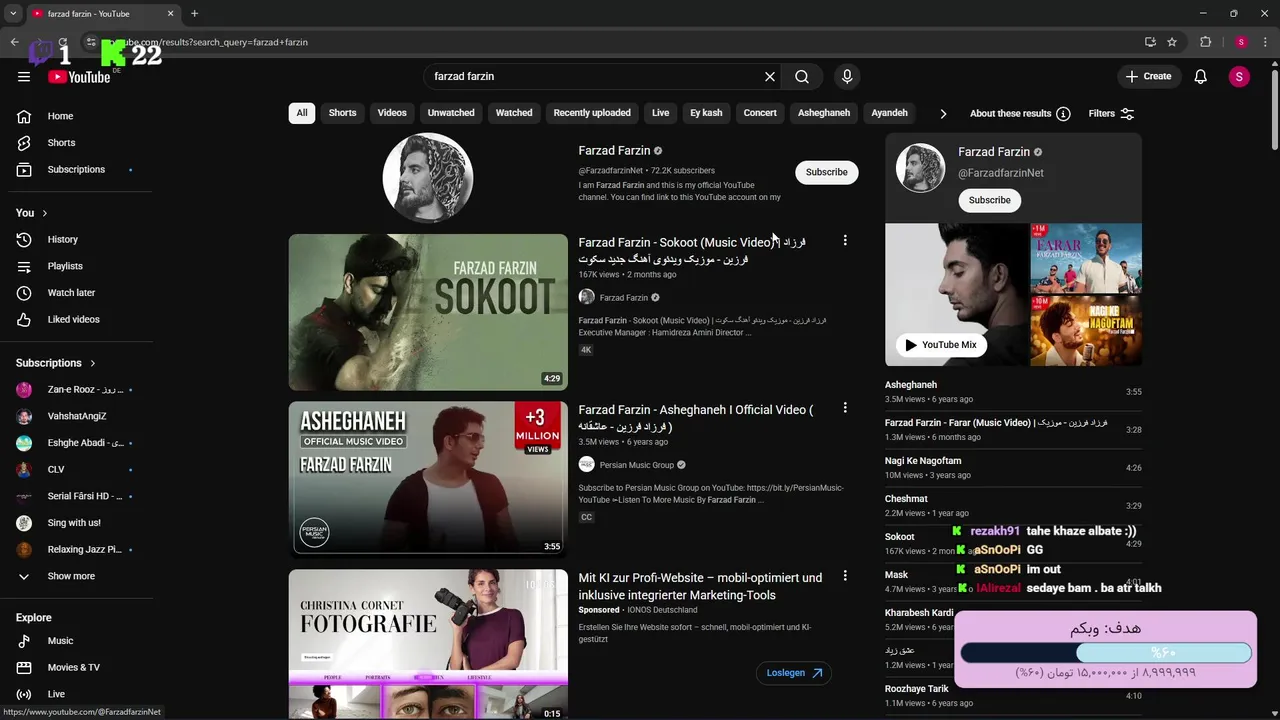Open Farzad Farzin's round channel avatar in results

pos(427,178)
